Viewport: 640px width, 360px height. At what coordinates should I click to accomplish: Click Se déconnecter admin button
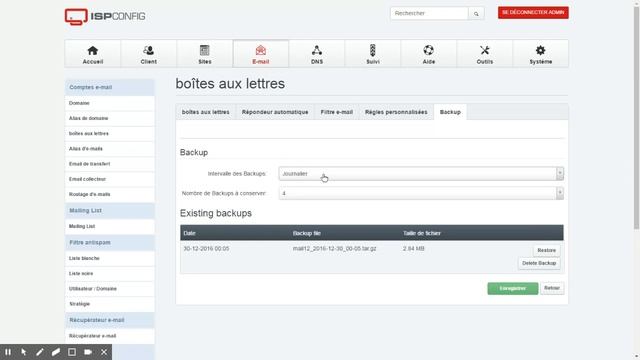tap(533, 13)
